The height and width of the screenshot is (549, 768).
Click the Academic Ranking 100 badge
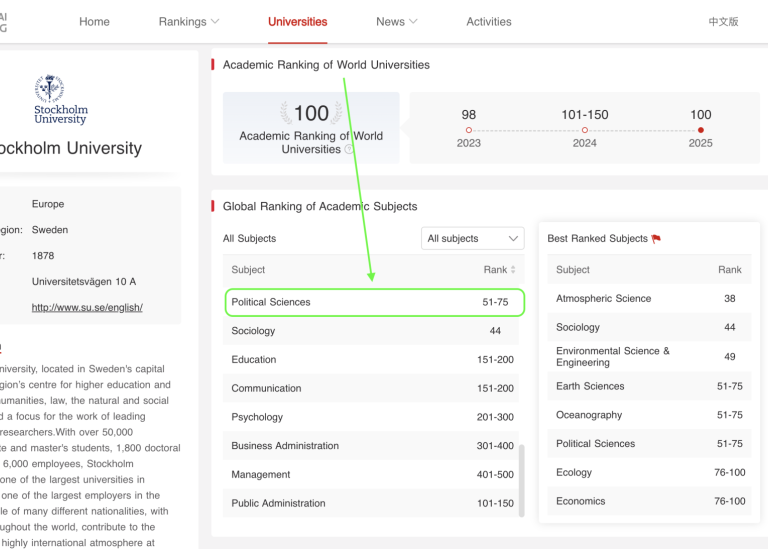pos(311,127)
